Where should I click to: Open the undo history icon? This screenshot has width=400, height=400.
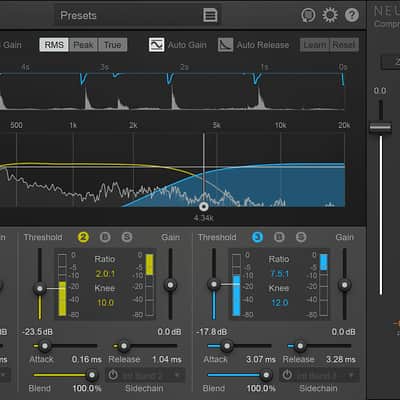click(x=308, y=15)
